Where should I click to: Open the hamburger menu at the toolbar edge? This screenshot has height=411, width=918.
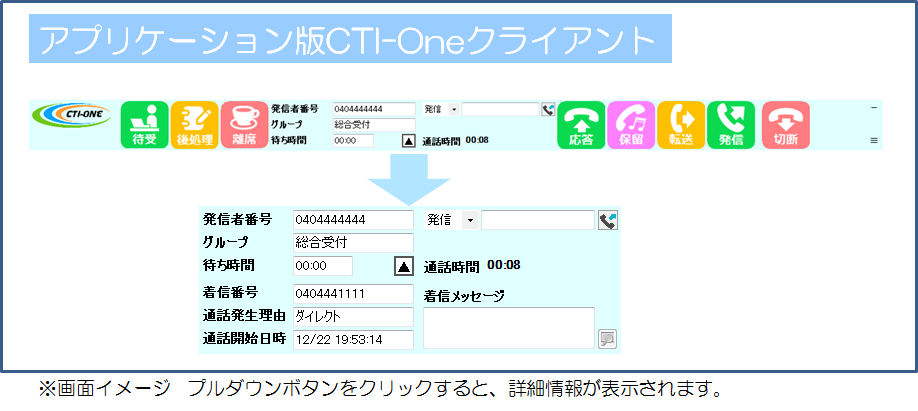[x=874, y=141]
